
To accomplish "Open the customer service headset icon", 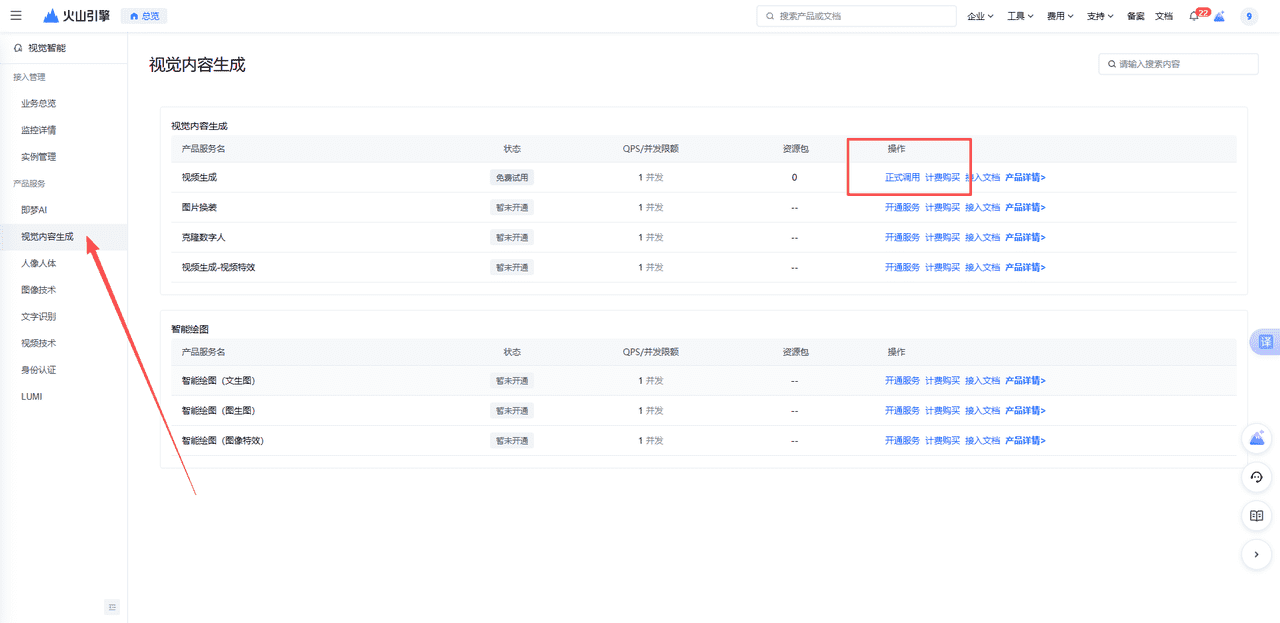I will tap(1257, 477).
